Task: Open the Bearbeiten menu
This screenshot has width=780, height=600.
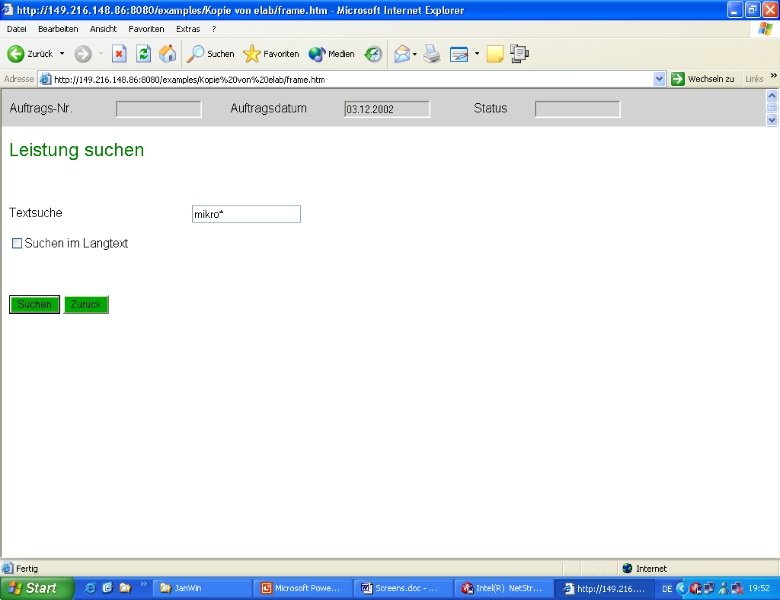Action: point(58,29)
